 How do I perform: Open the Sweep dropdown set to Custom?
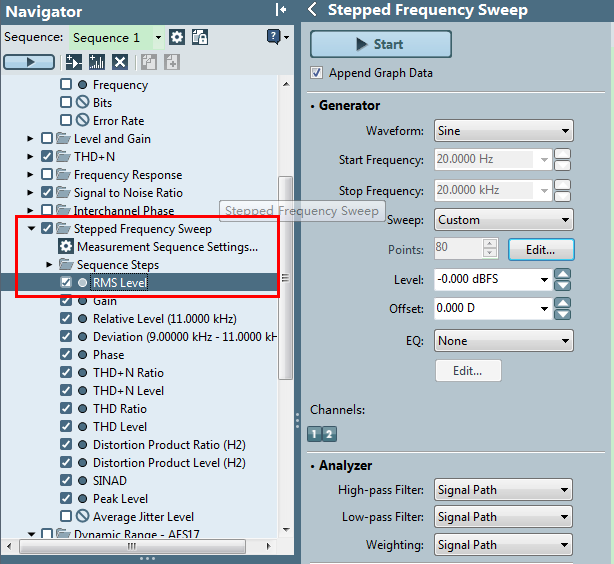click(504, 220)
